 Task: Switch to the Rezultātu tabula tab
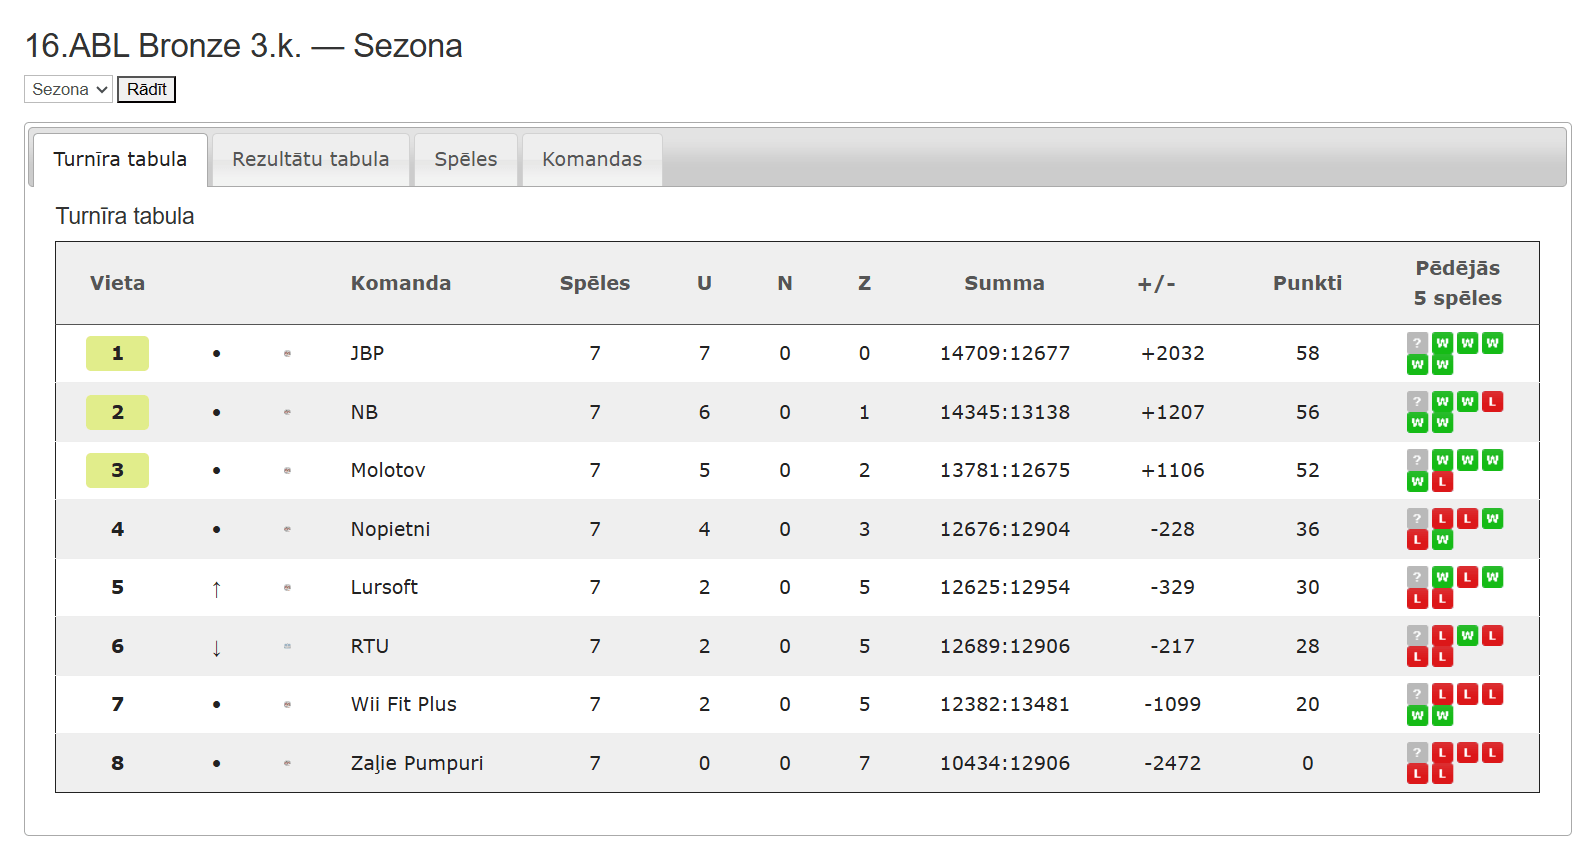click(311, 160)
